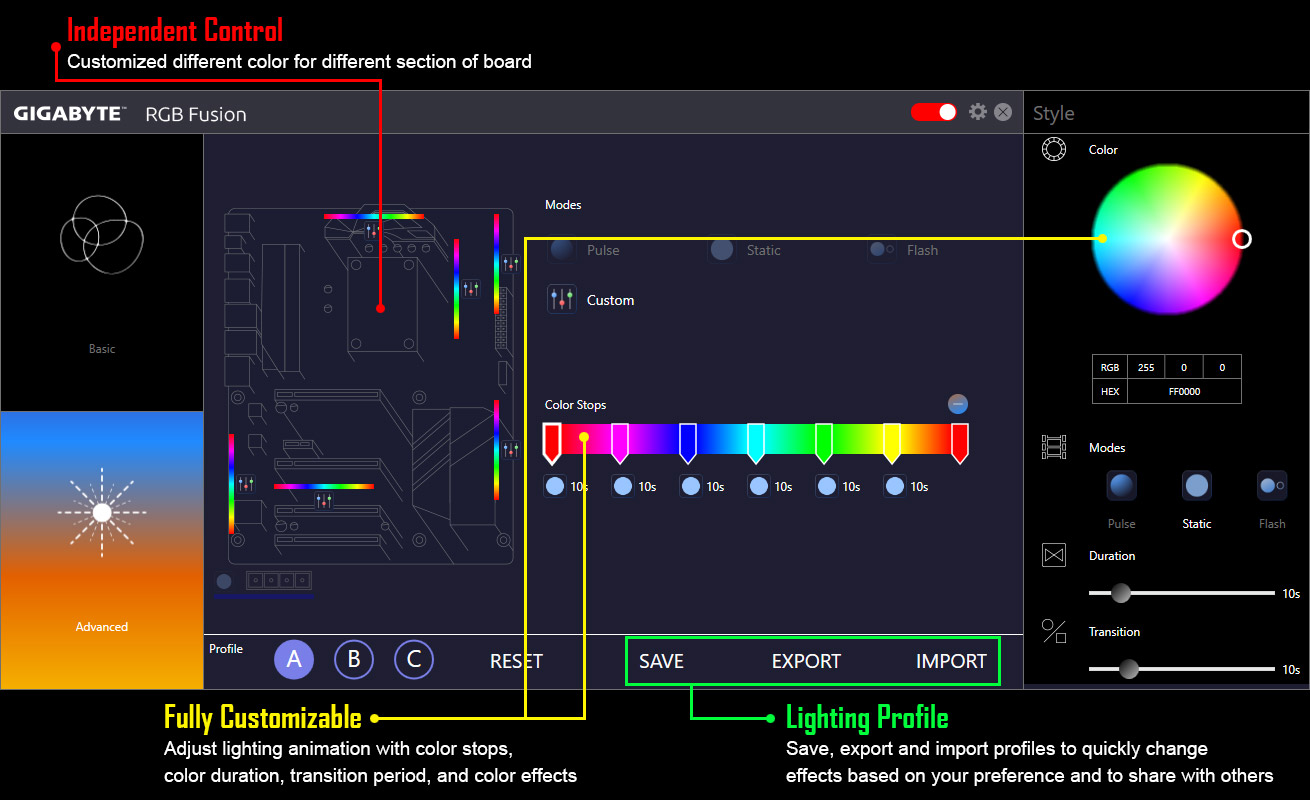Select the Custom mode icon

[562, 300]
